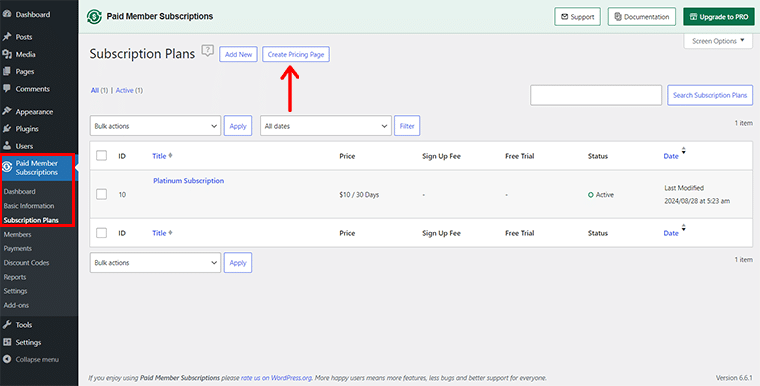This screenshot has width=760, height=386.
Task: Open the top Bulk actions dropdown
Action: coord(155,126)
